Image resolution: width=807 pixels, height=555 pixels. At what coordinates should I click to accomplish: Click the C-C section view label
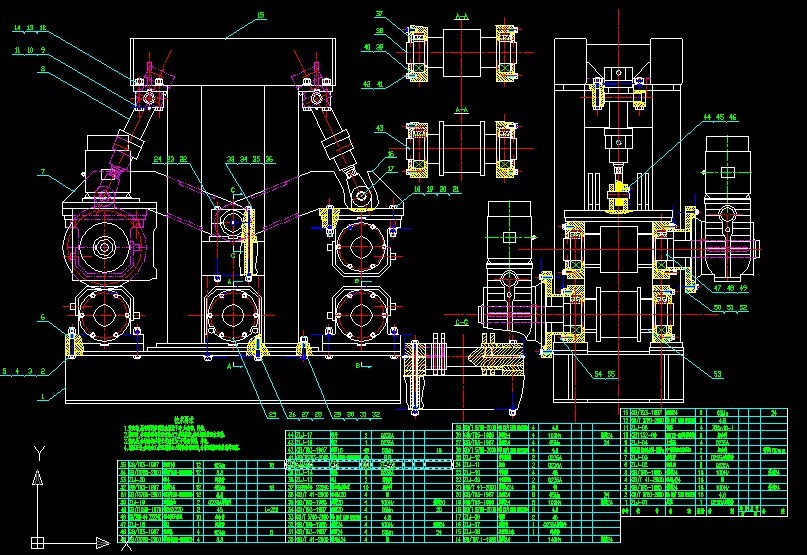tap(461, 323)
